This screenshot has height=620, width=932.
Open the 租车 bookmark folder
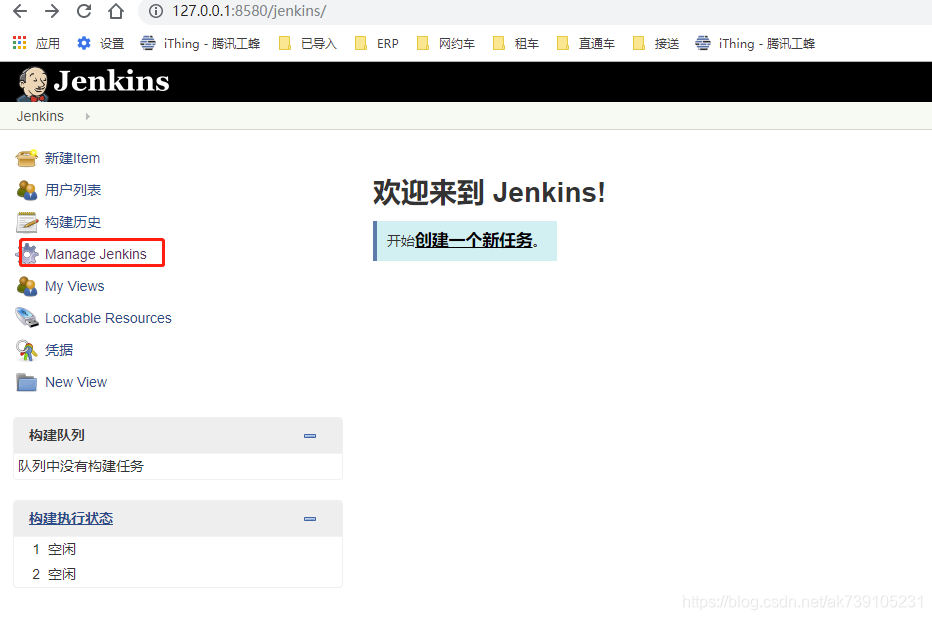pos(516,43)
